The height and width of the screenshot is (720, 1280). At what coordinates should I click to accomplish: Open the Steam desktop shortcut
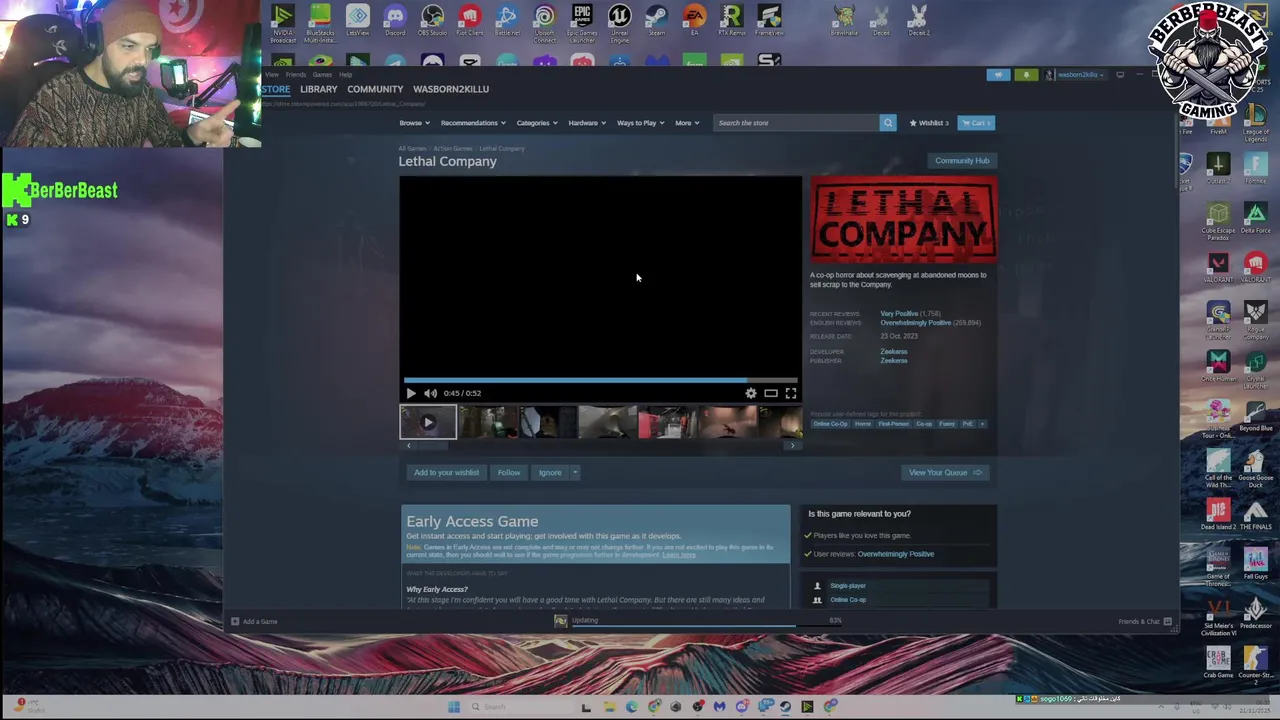point(657,20)
